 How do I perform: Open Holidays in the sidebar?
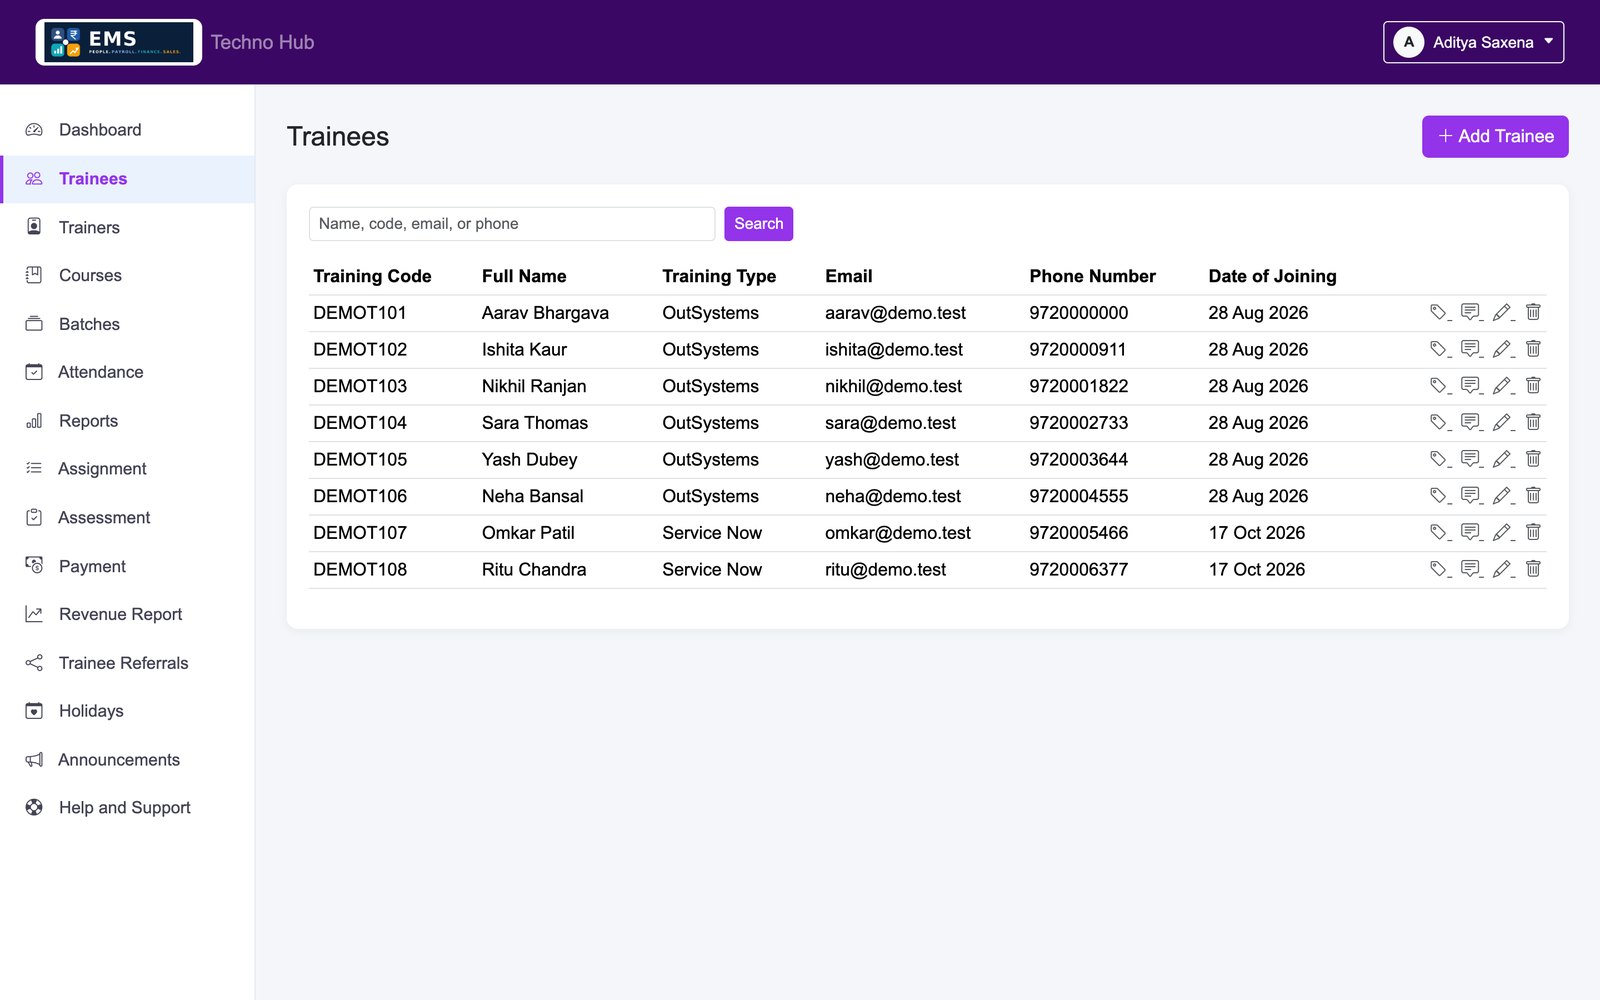(x=127, y=711)
